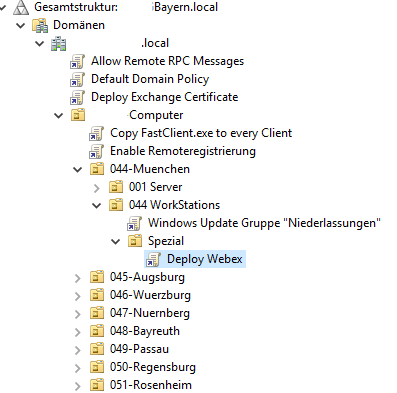Expand the 001 Server OU
This screenshot has width=397, height=393.
[97, 188]
